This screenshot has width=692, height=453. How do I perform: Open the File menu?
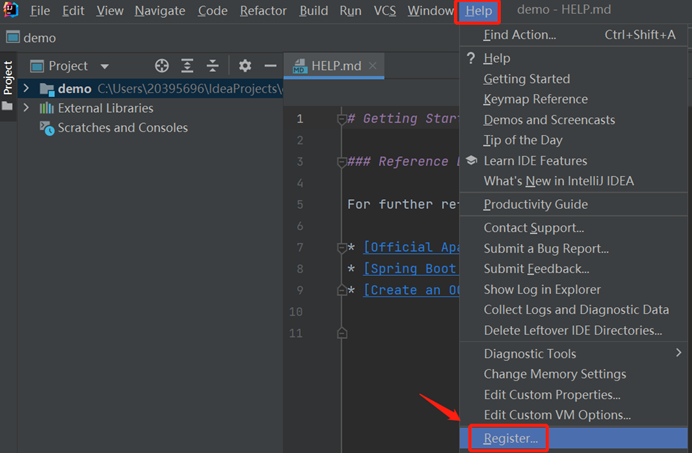tap(40, 11)
